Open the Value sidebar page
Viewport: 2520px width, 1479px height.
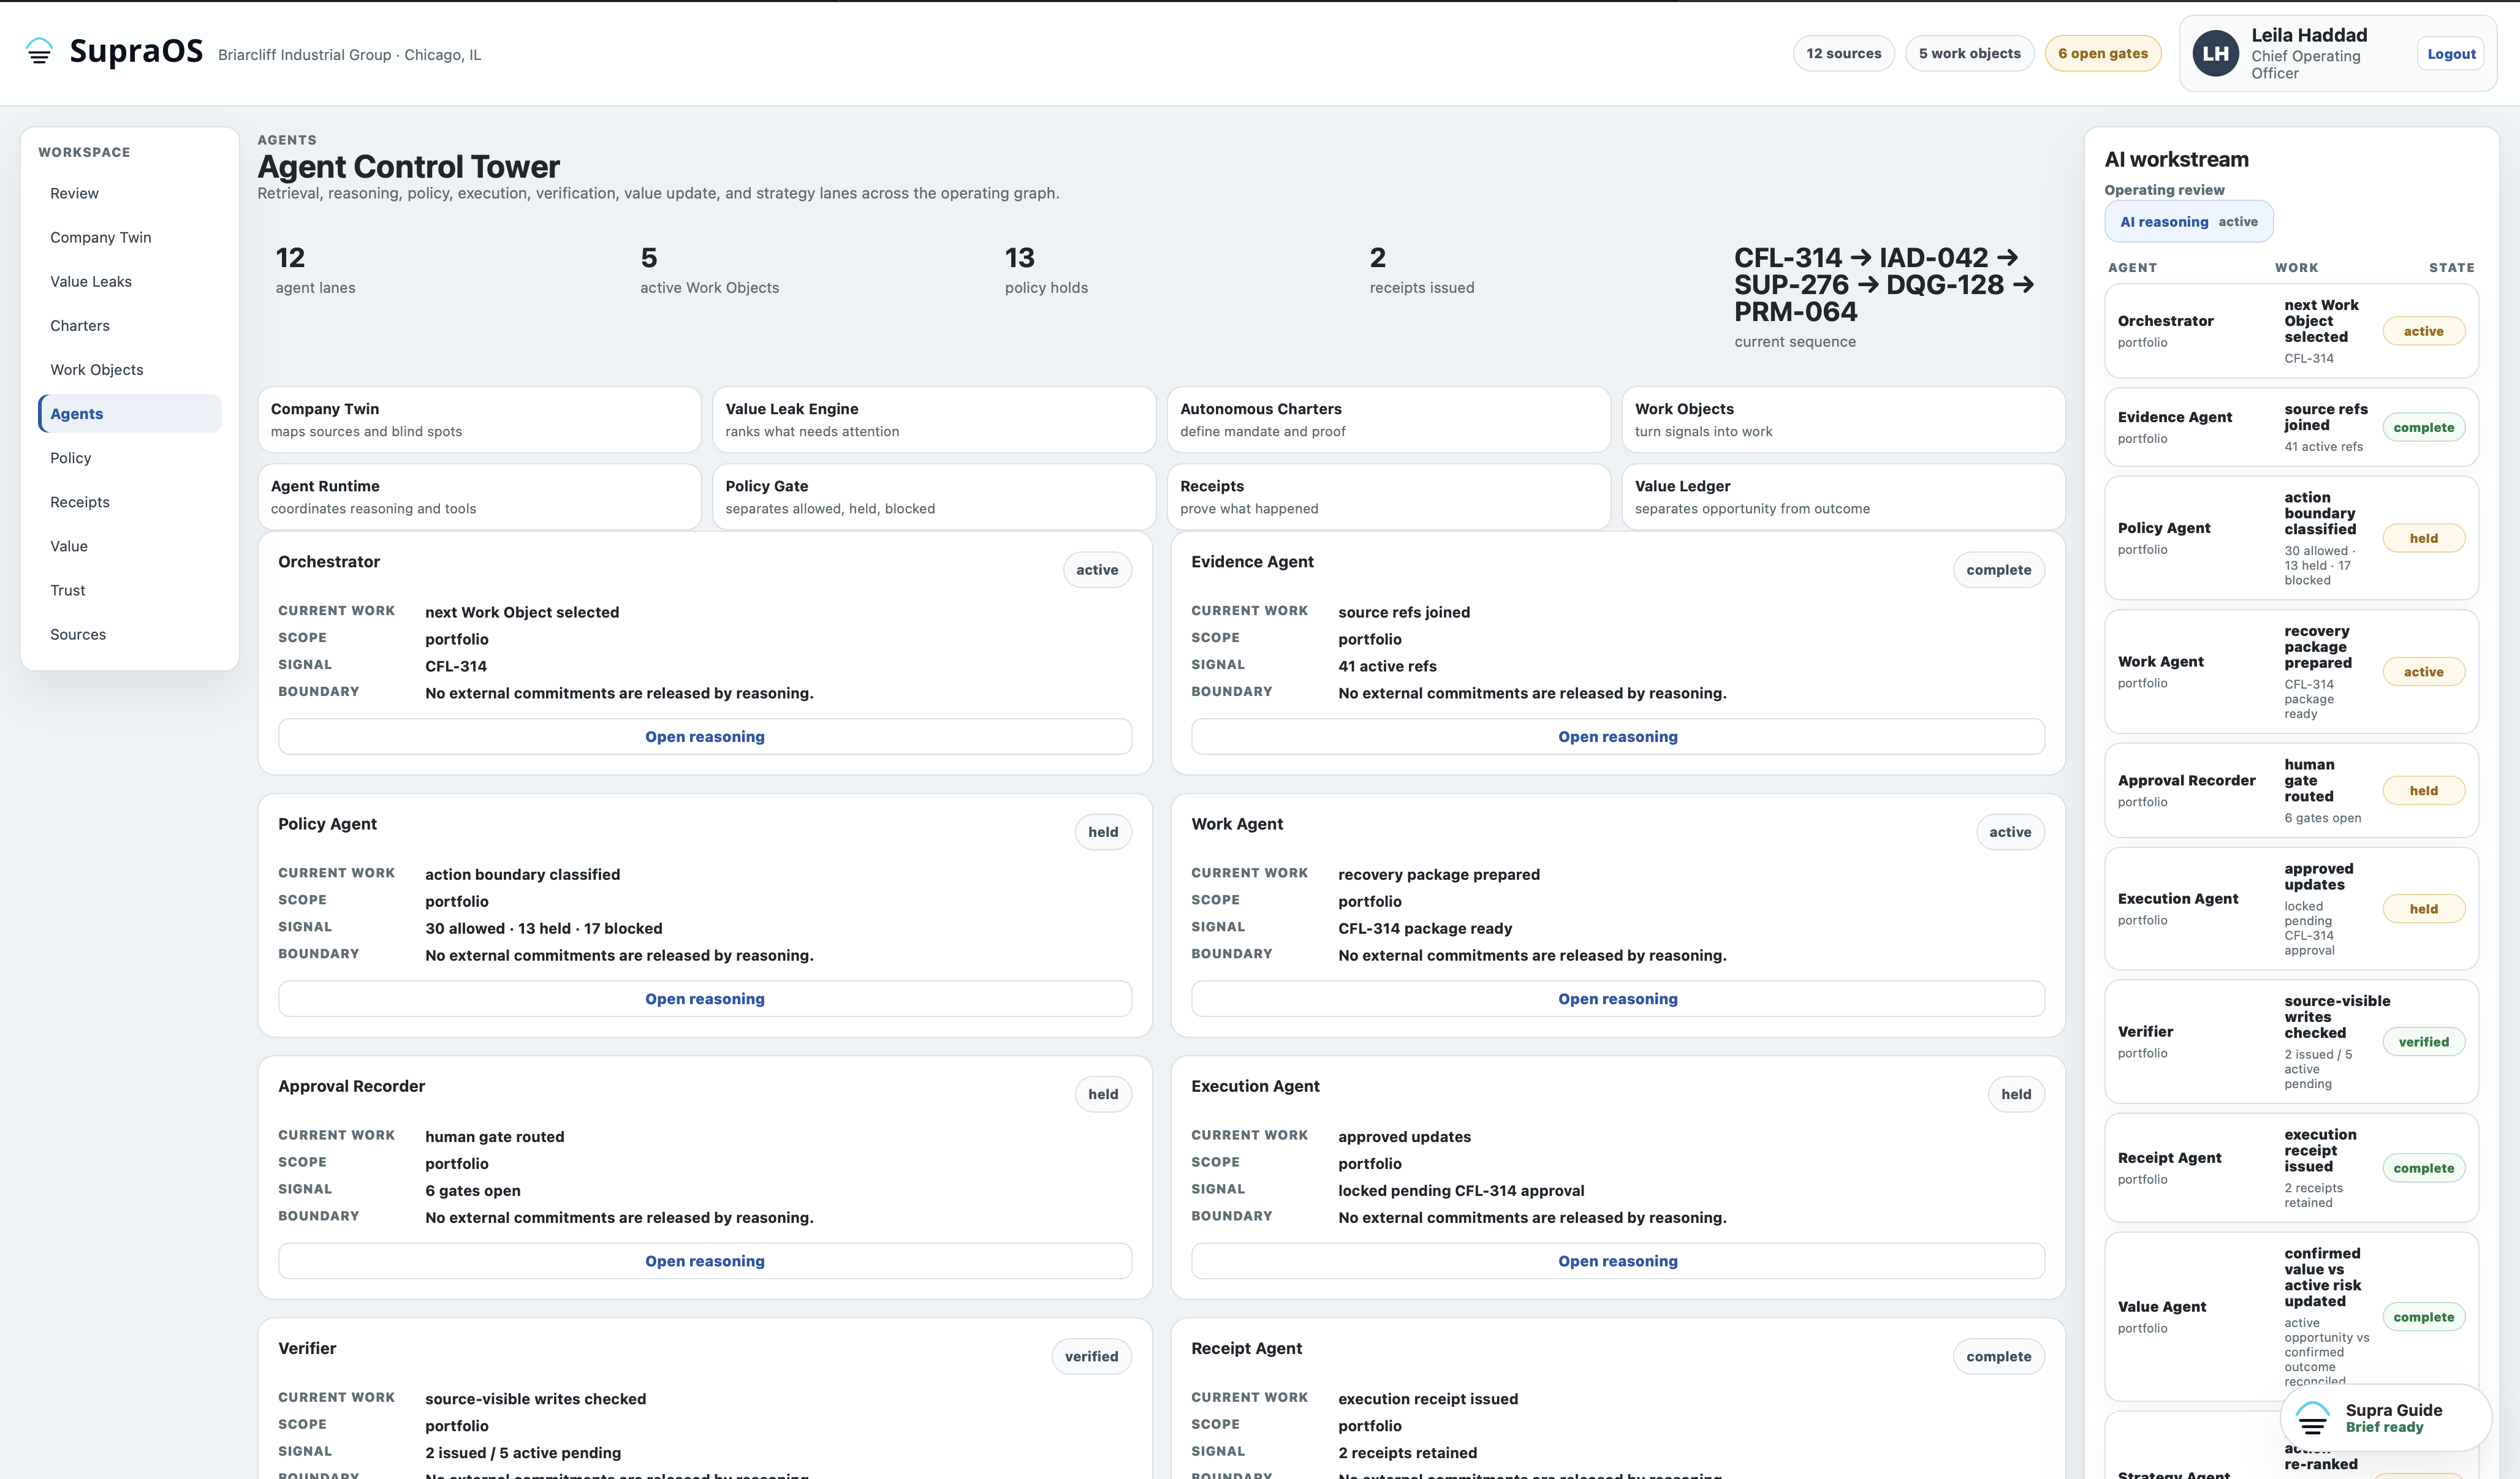pyautogui.click(x=130, y=545)
